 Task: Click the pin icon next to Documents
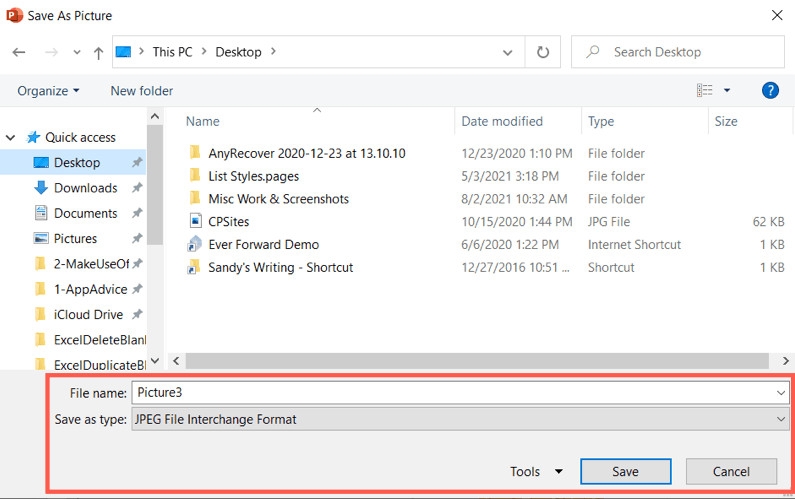[x=137, y=213]
